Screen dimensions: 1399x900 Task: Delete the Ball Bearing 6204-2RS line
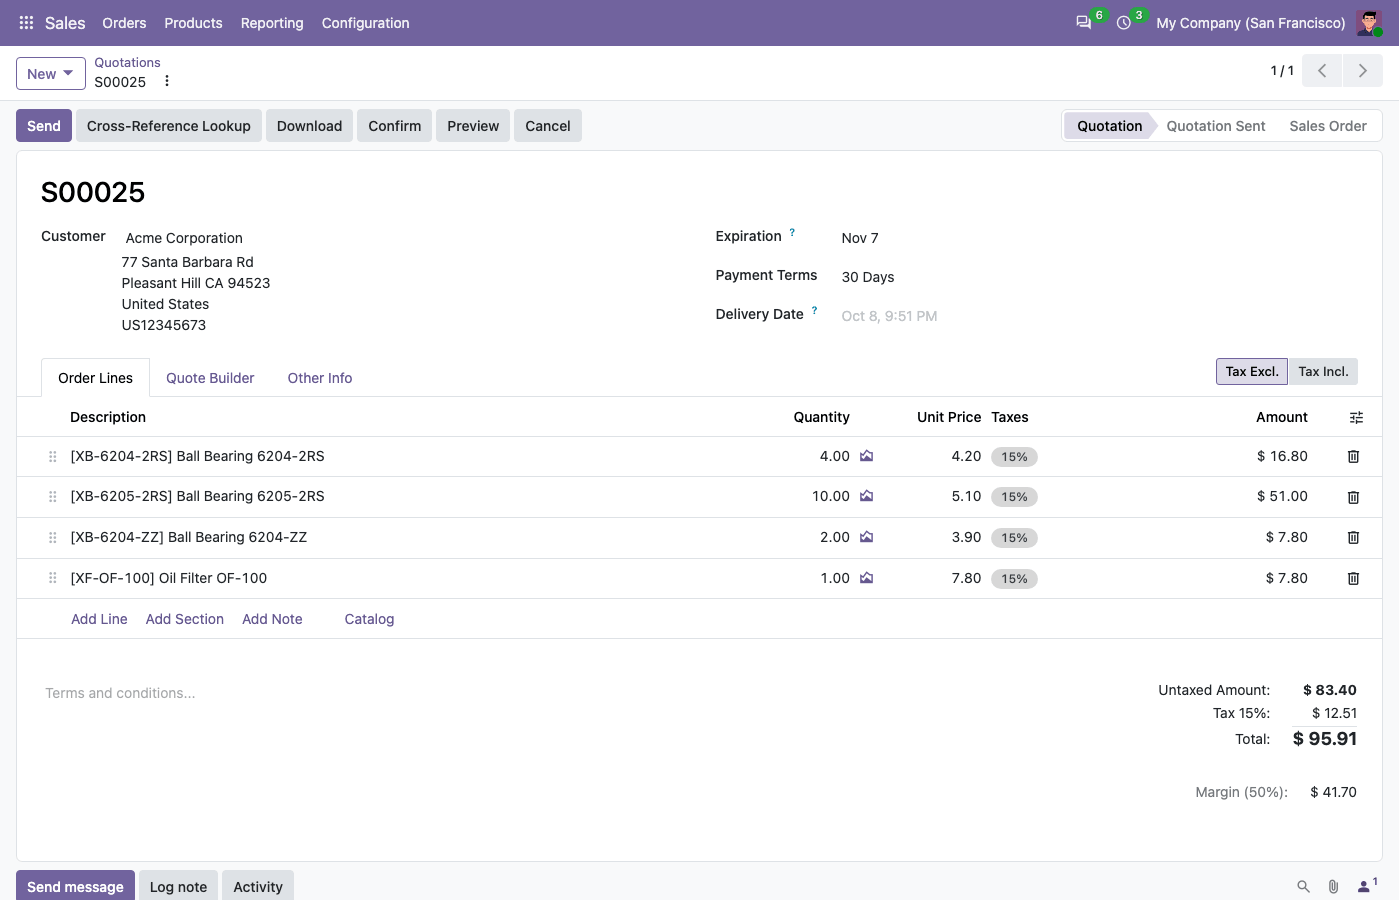click(1353, 456)
